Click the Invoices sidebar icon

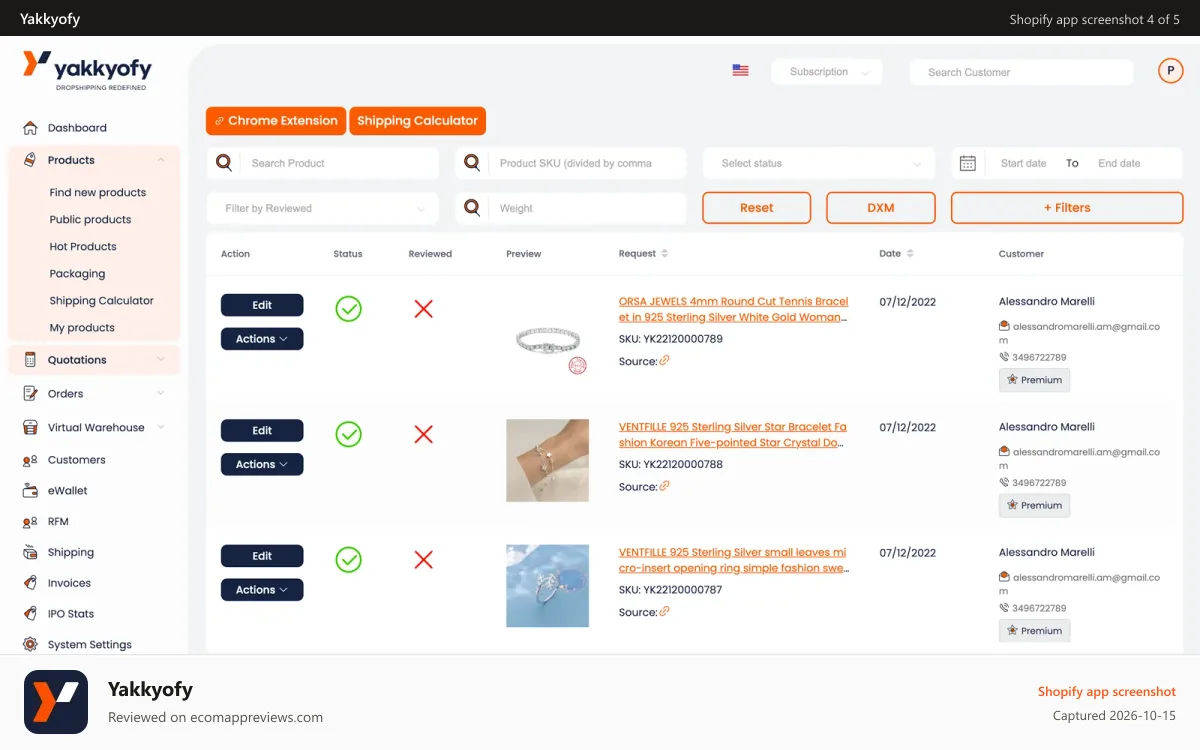point(29,583)
